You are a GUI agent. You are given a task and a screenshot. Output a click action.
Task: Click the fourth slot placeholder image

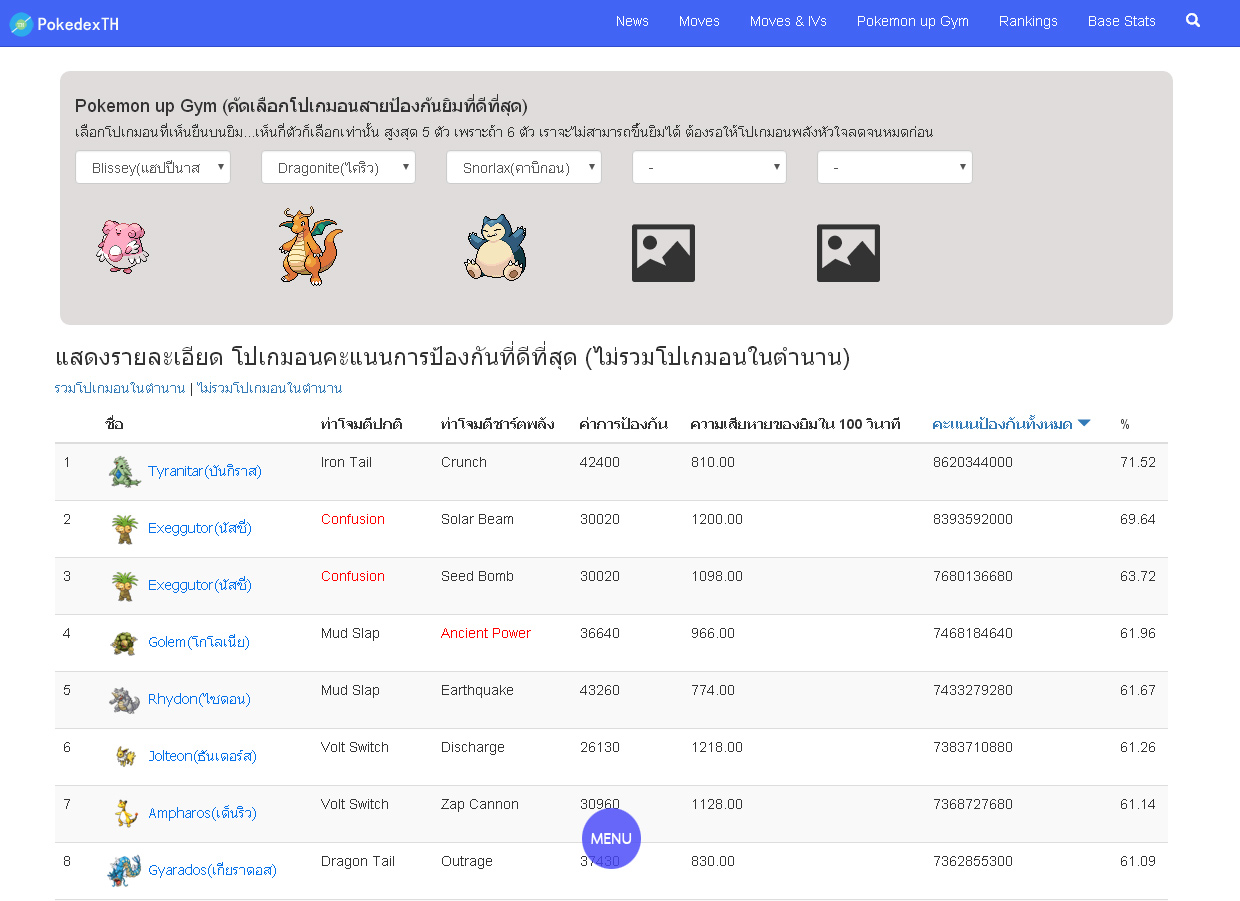[x=663, y=253]
